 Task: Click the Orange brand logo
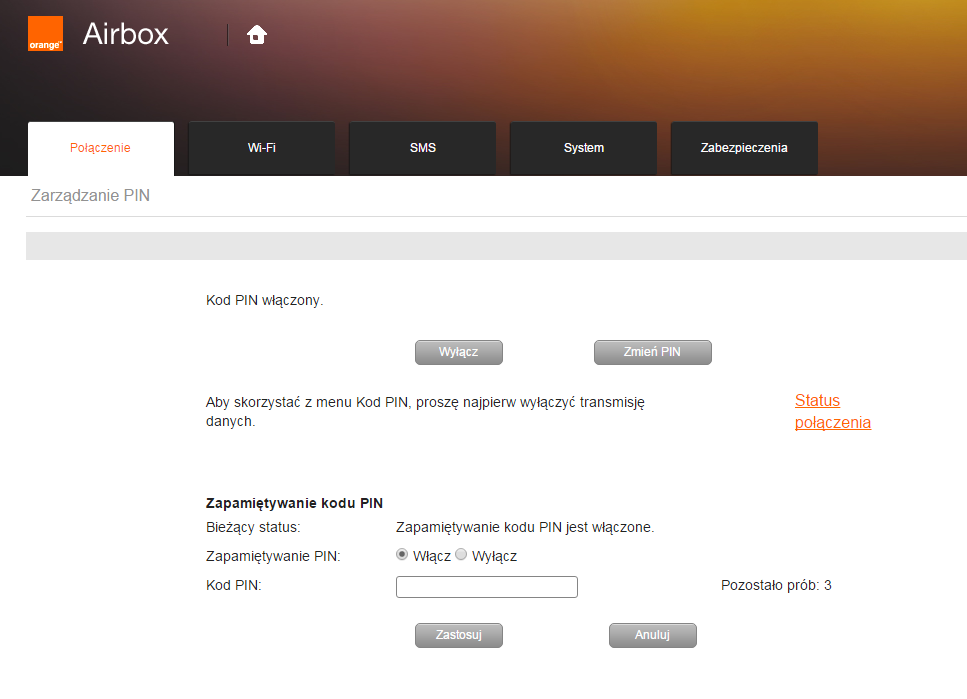tap(45, 34)
